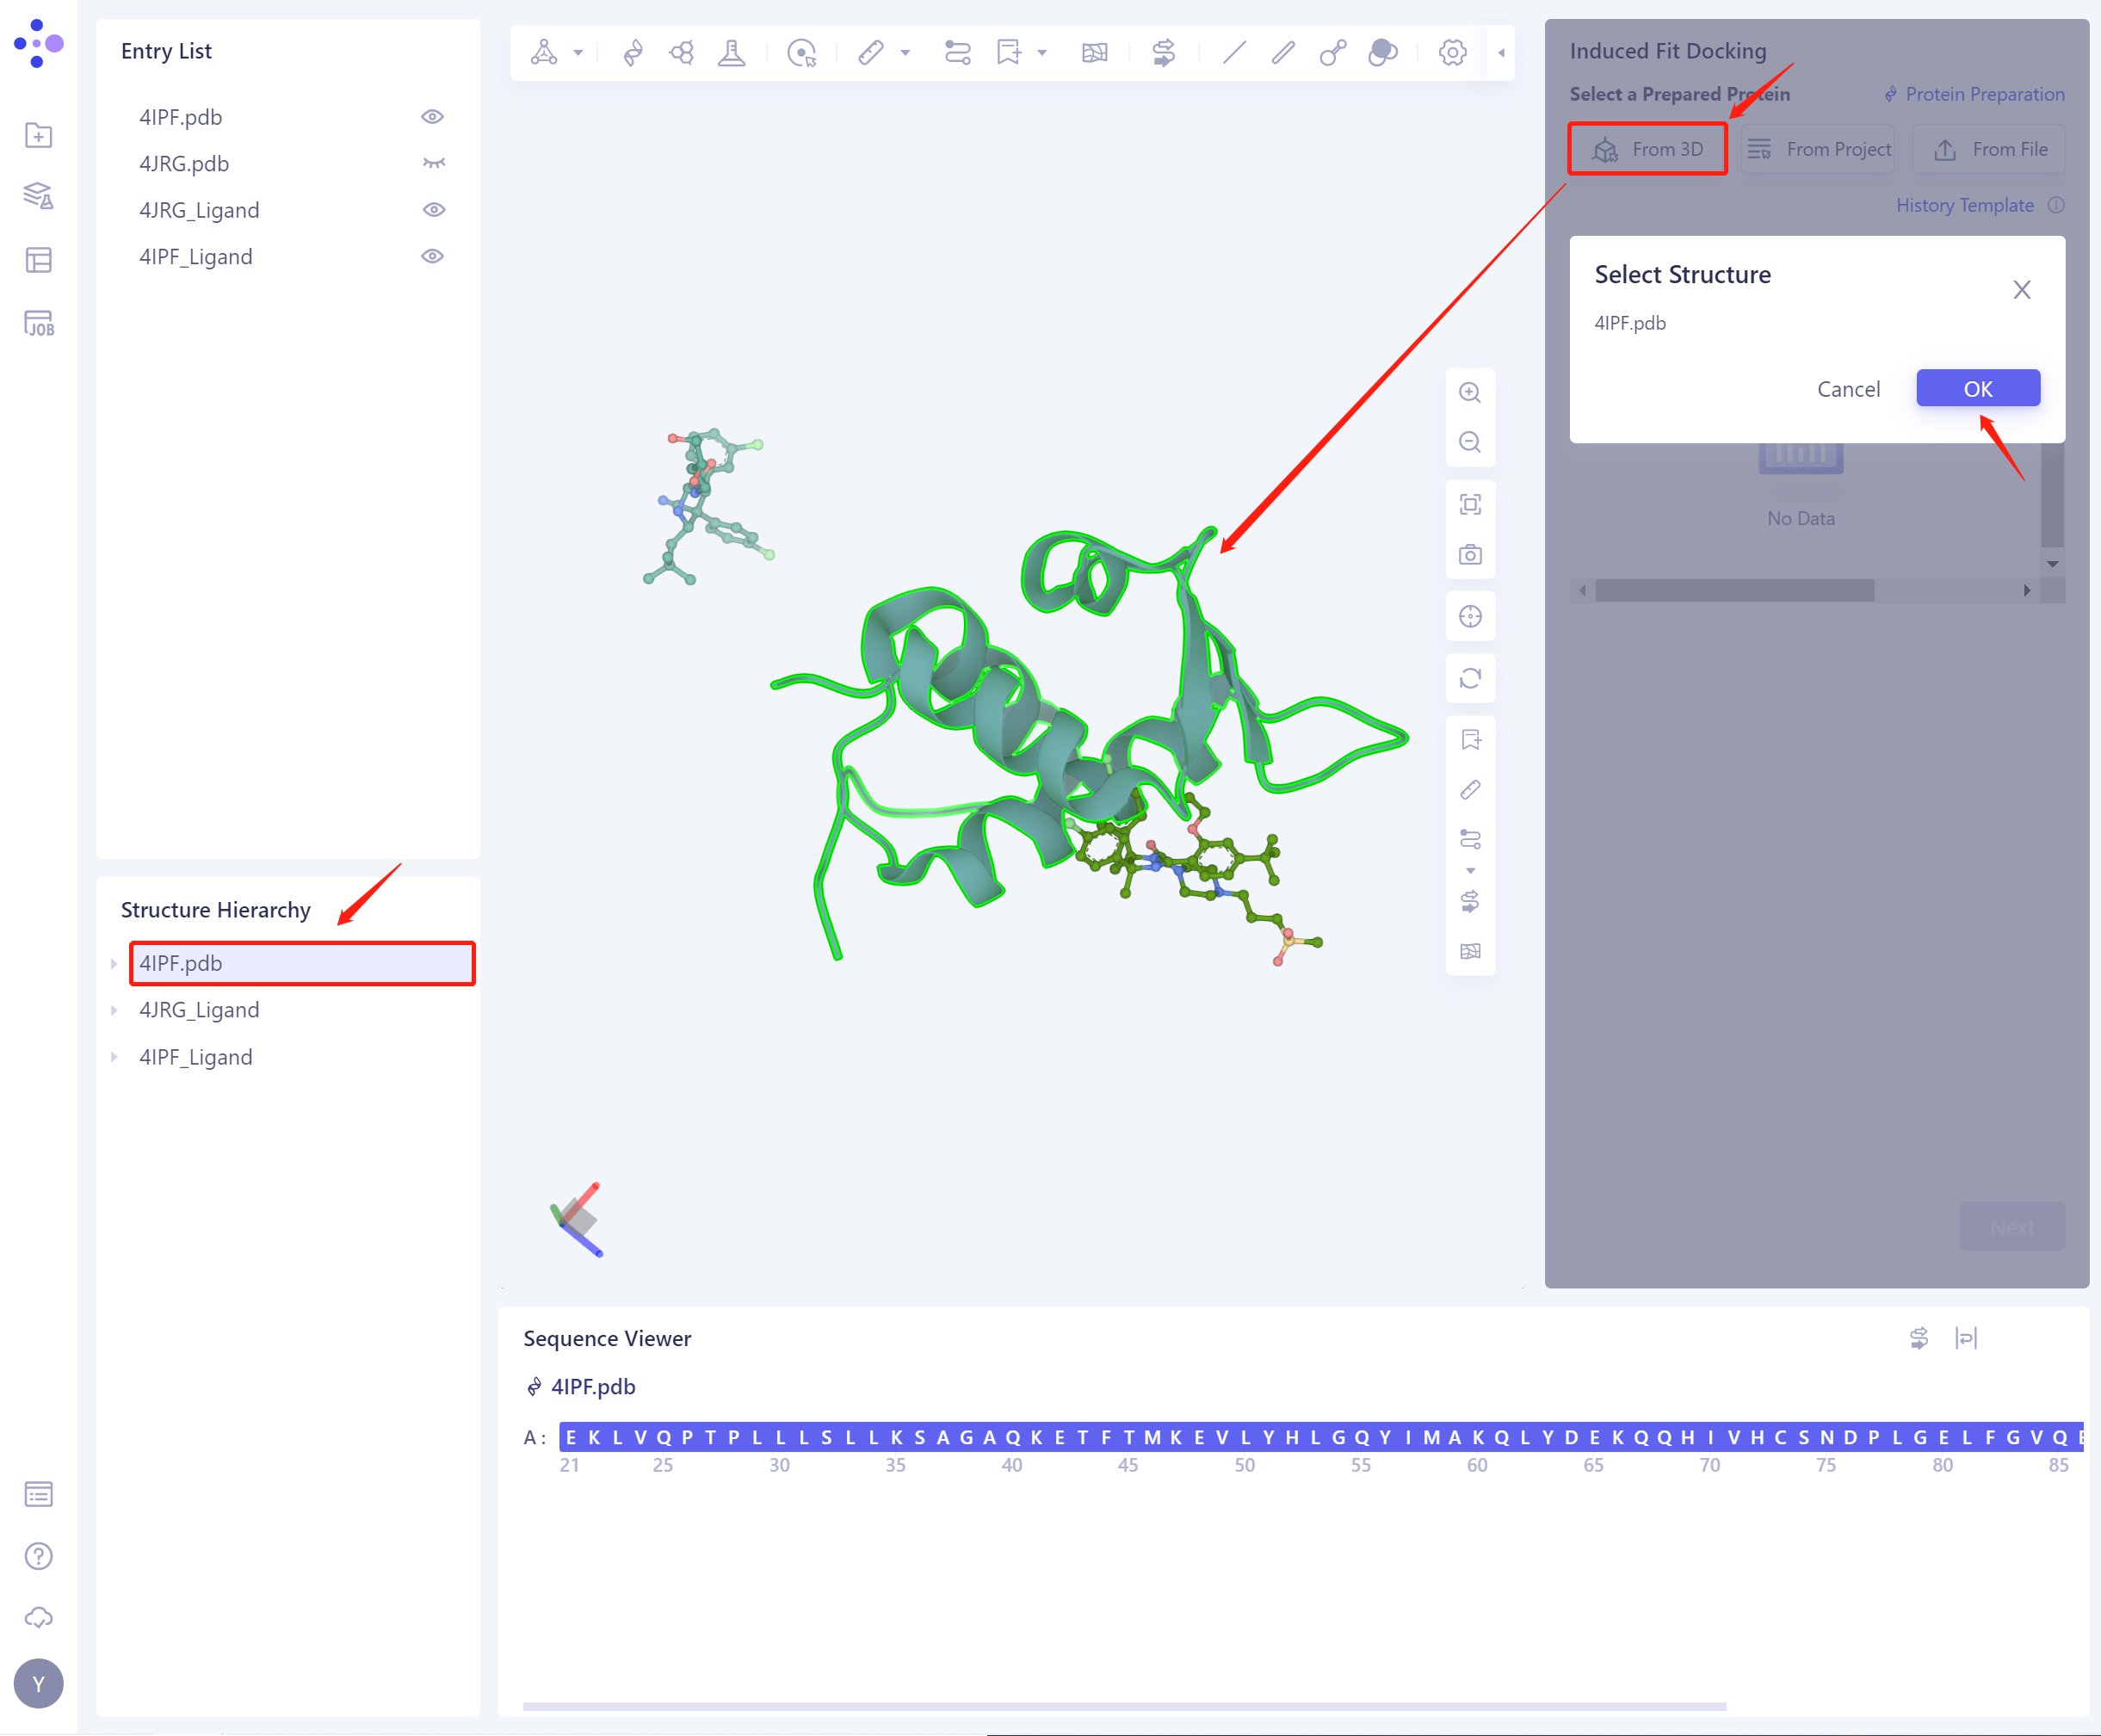Reset the view with the refresh icon

coord(1470,678)
